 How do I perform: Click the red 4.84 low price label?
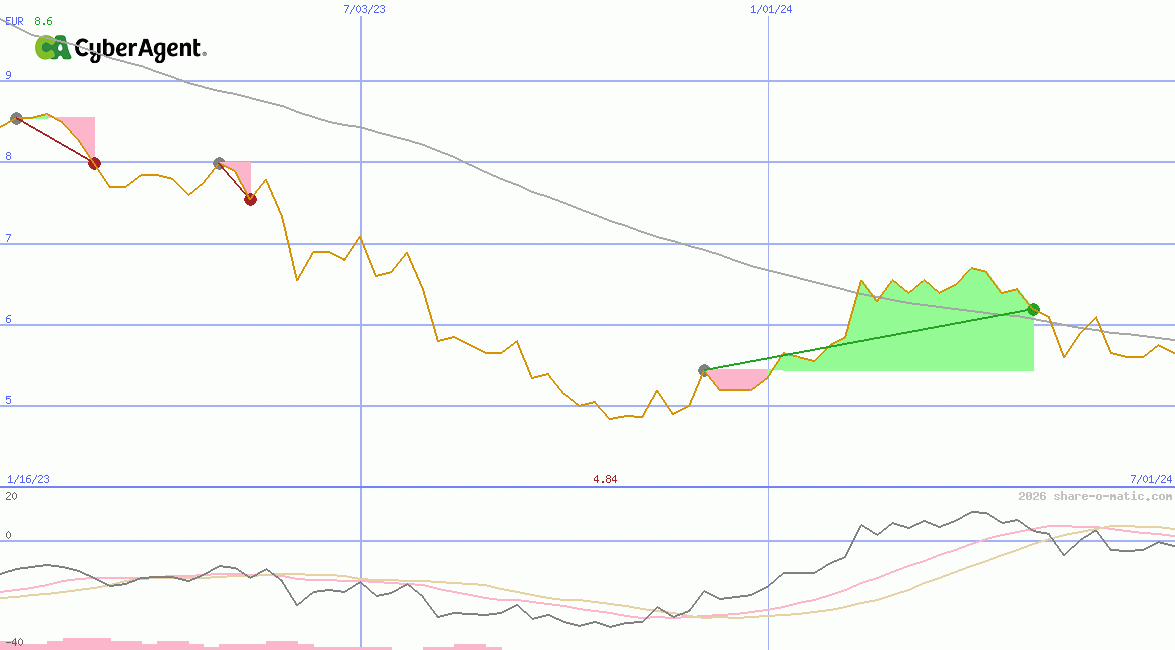605,479
